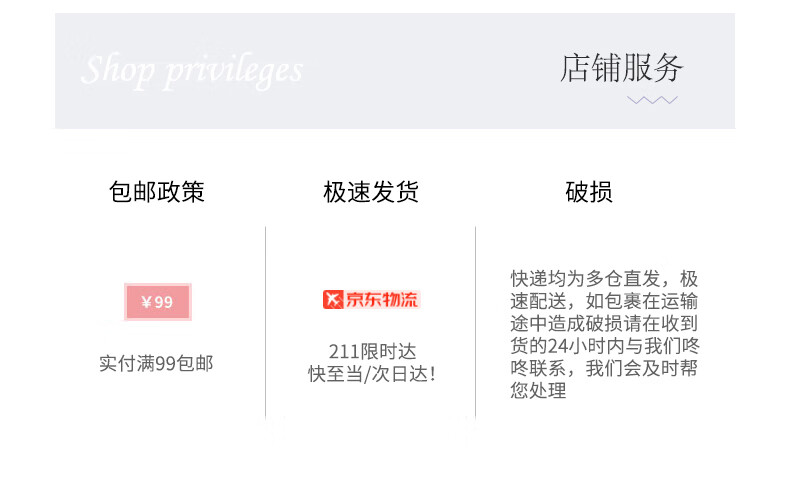The width and height of the screenshot is (790, 484).
Task: Click the gray Shop privileges banner
Action: click(395, 71)
